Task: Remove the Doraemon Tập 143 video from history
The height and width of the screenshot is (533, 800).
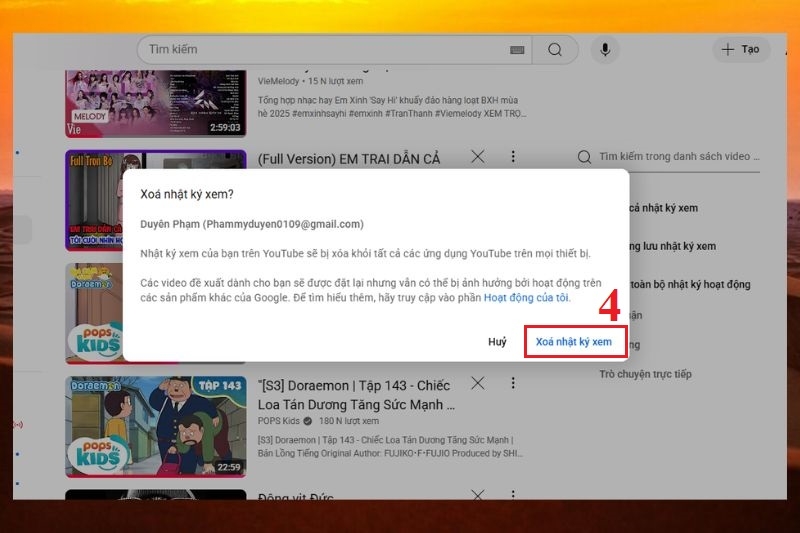Action: (x=478, y=383)
